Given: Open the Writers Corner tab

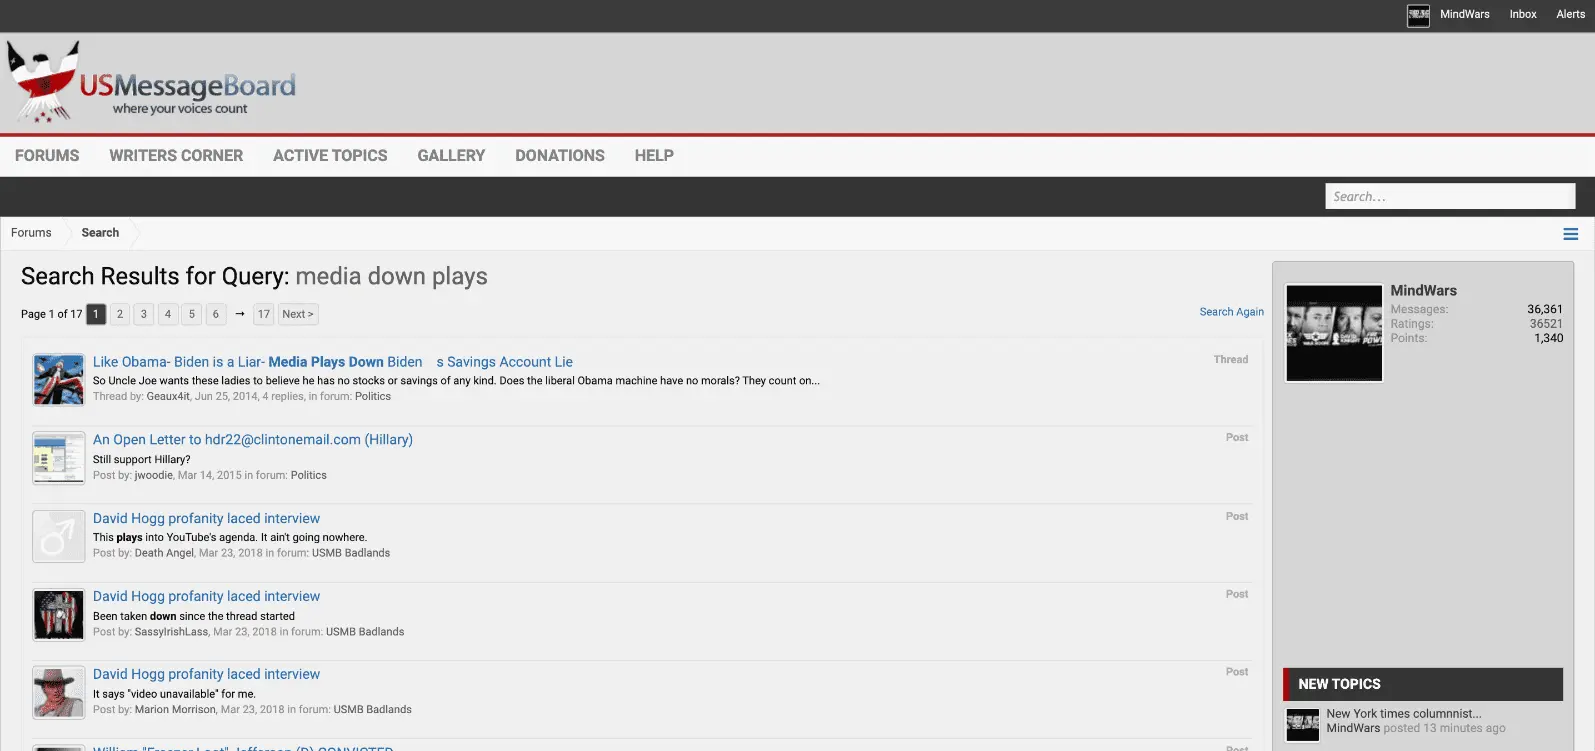Looking at the screenshot, I should click(176, 156).
